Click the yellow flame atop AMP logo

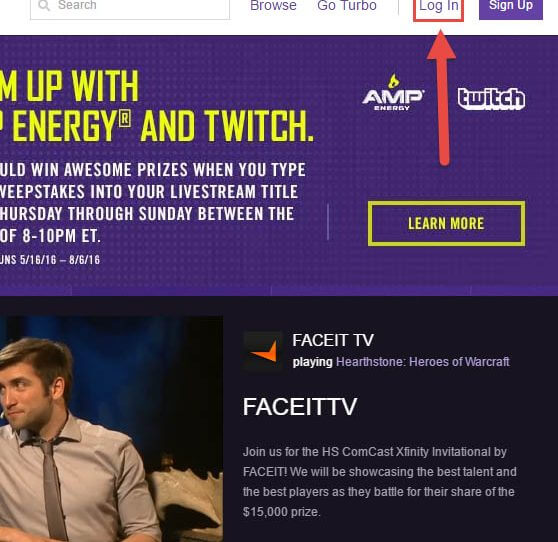pyautogui.click(x=393, y=81)
